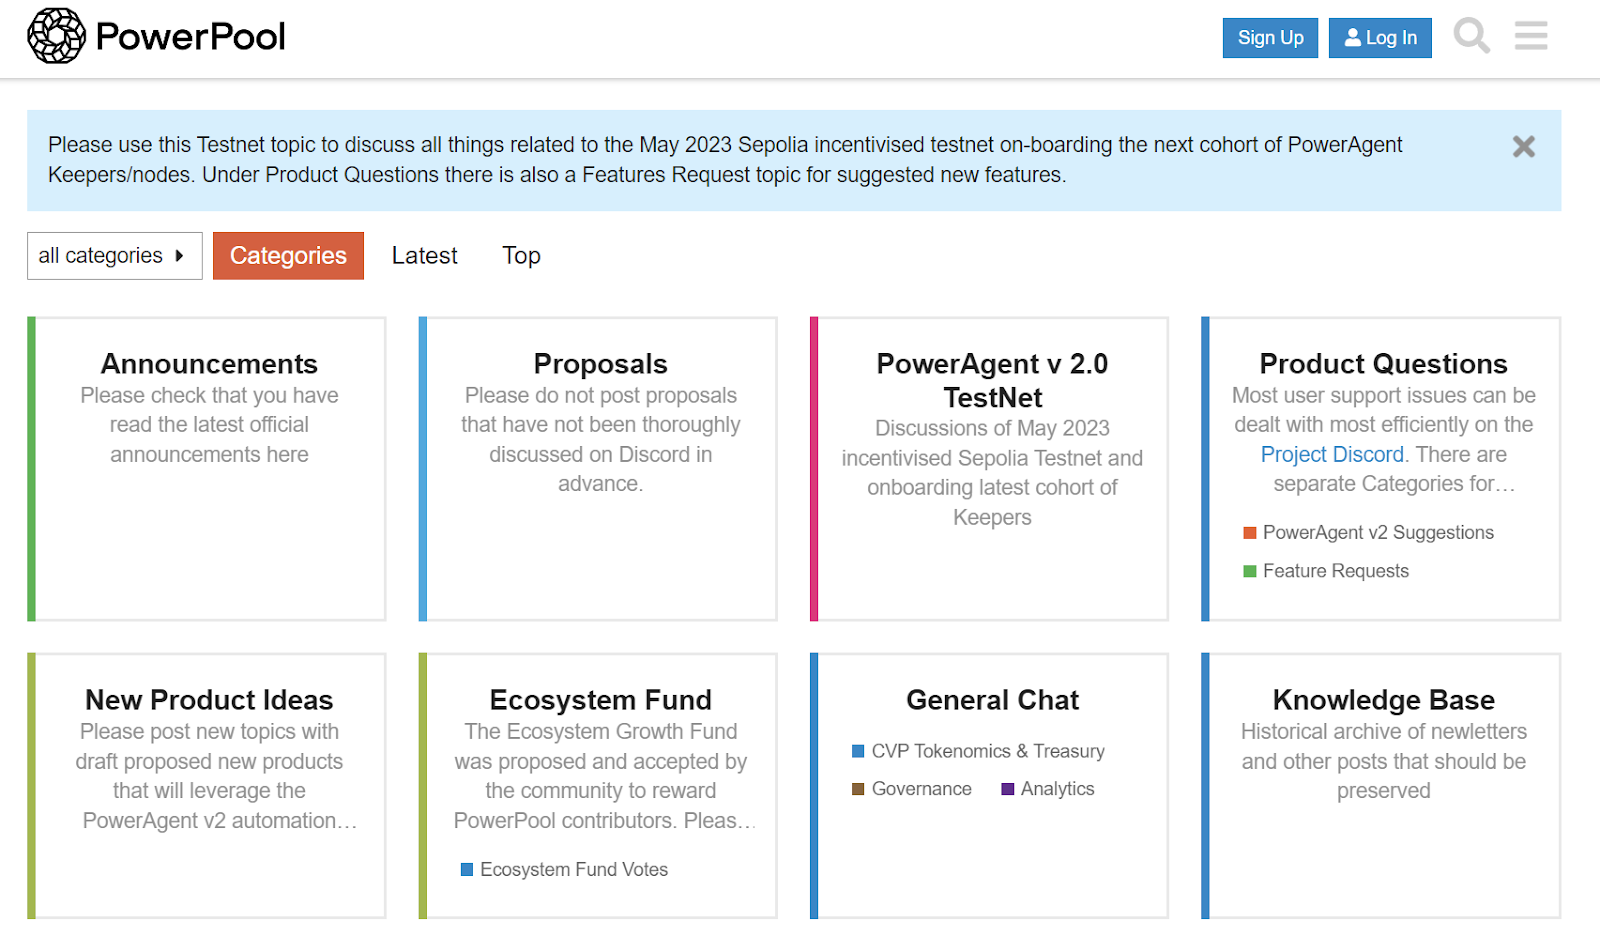Open the New Product Ideas category

209,700
